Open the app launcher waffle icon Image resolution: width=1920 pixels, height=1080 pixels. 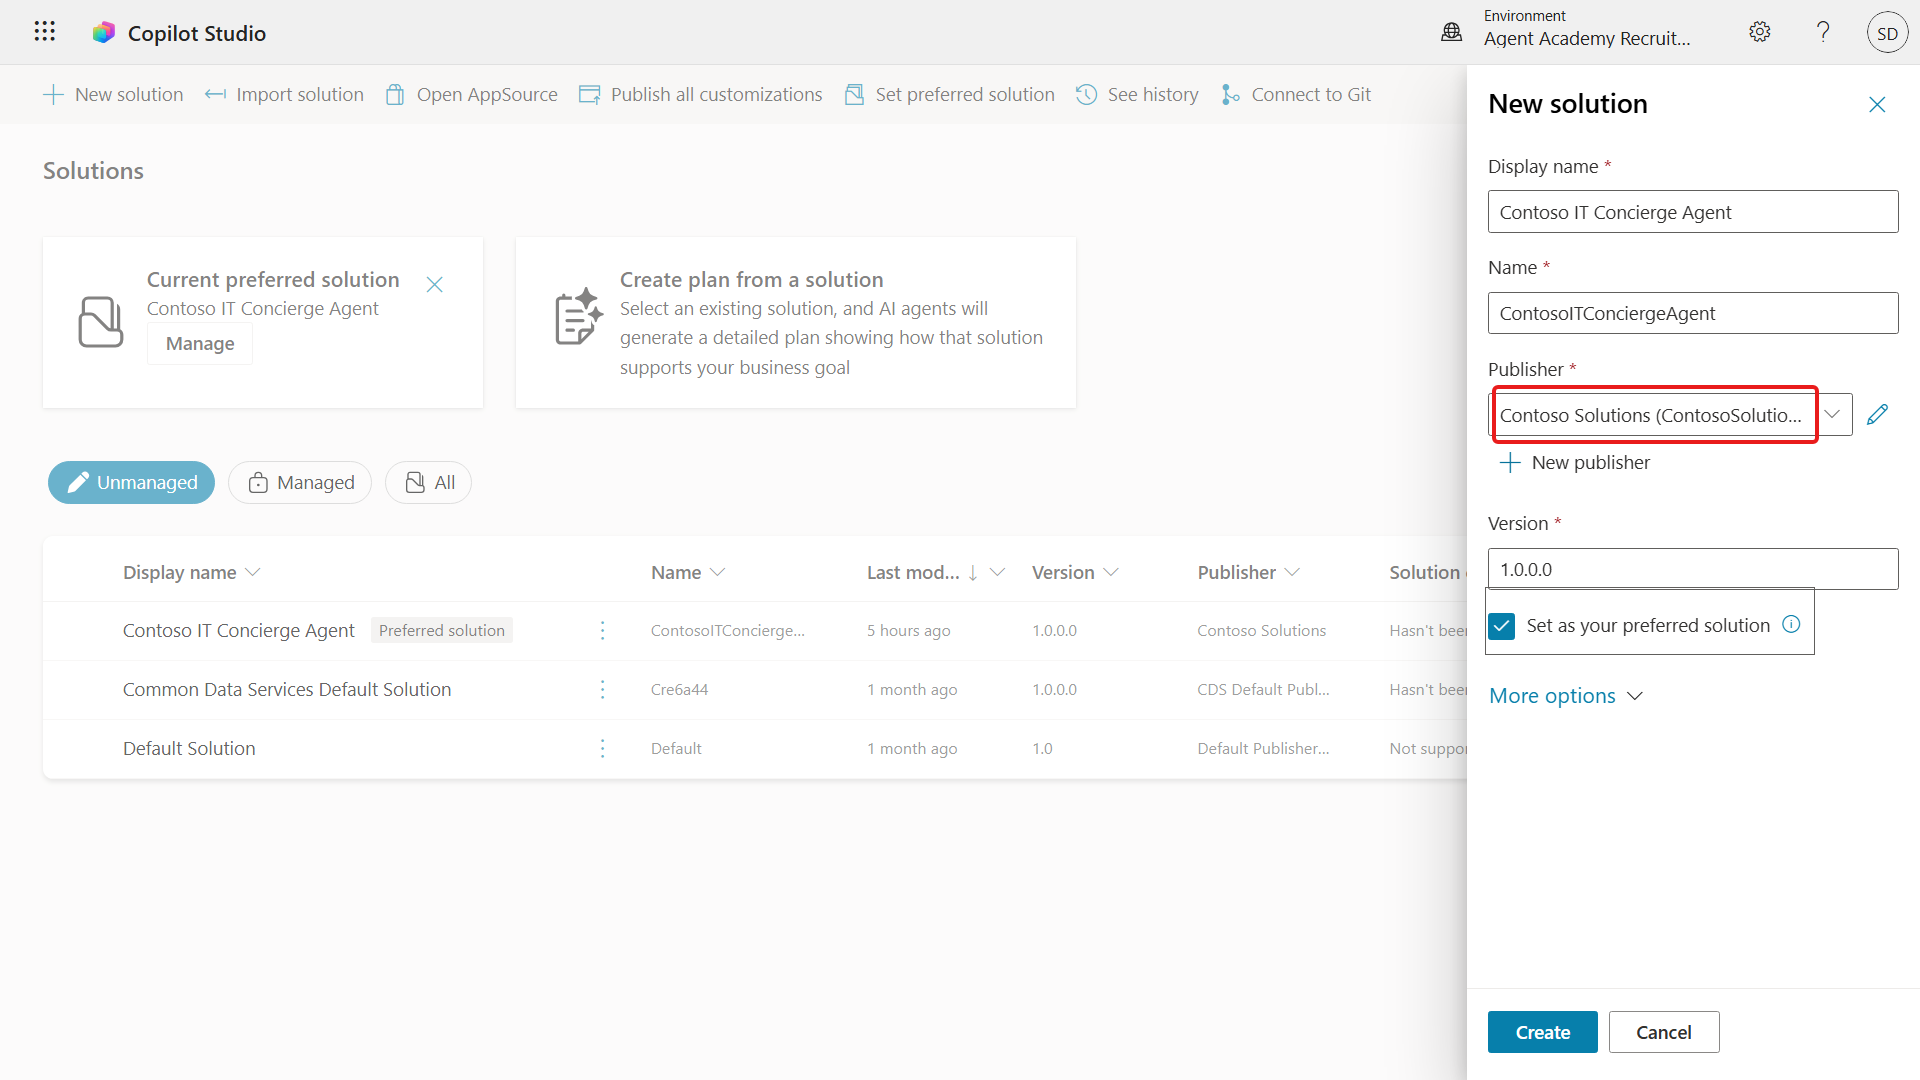(44, 32)
